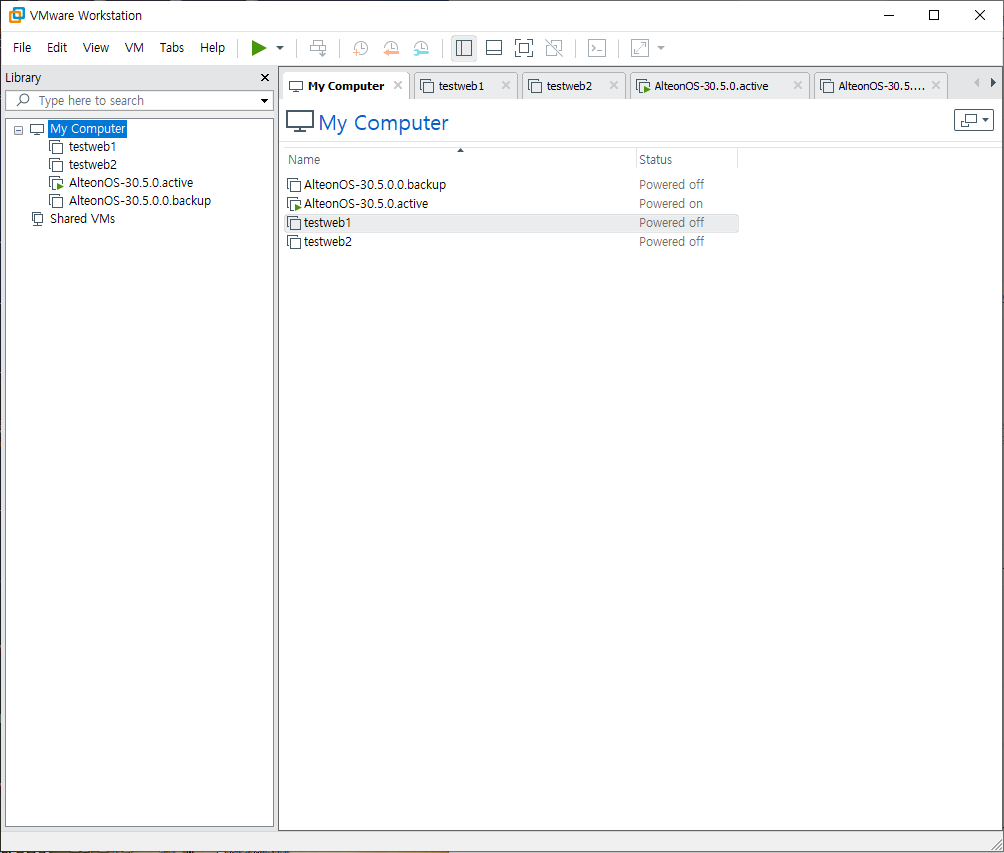Click the testweb1 VM icon in list

294,223
